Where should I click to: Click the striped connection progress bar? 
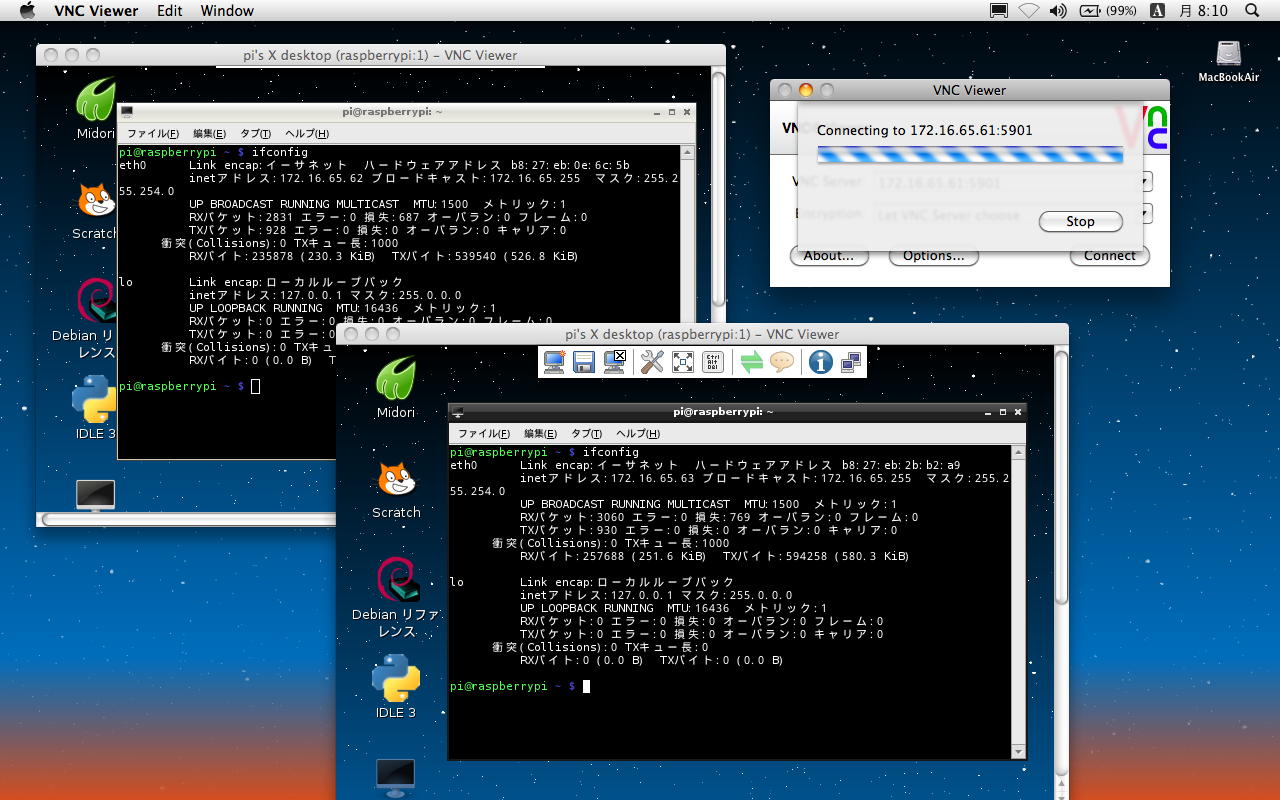pyautogui.click(x=969, y=155)
